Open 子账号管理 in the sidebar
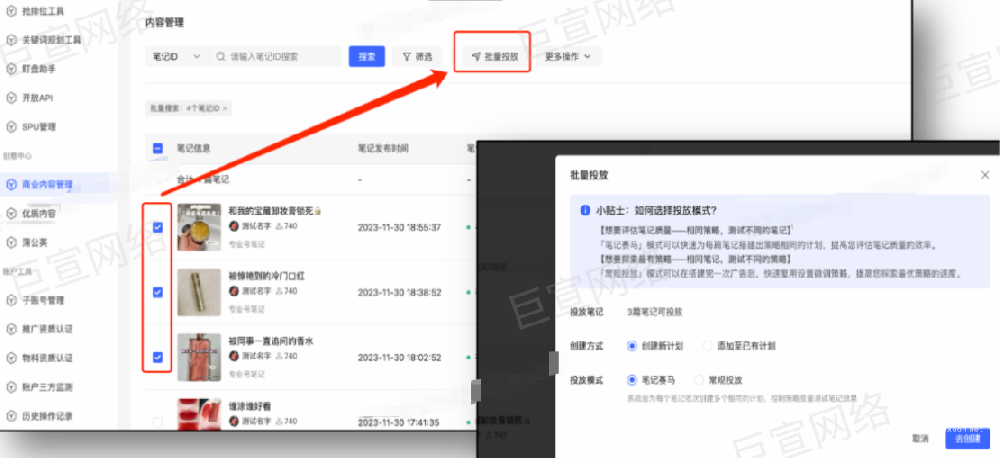This screenshot has width=1000, height=458. (42, 300)
